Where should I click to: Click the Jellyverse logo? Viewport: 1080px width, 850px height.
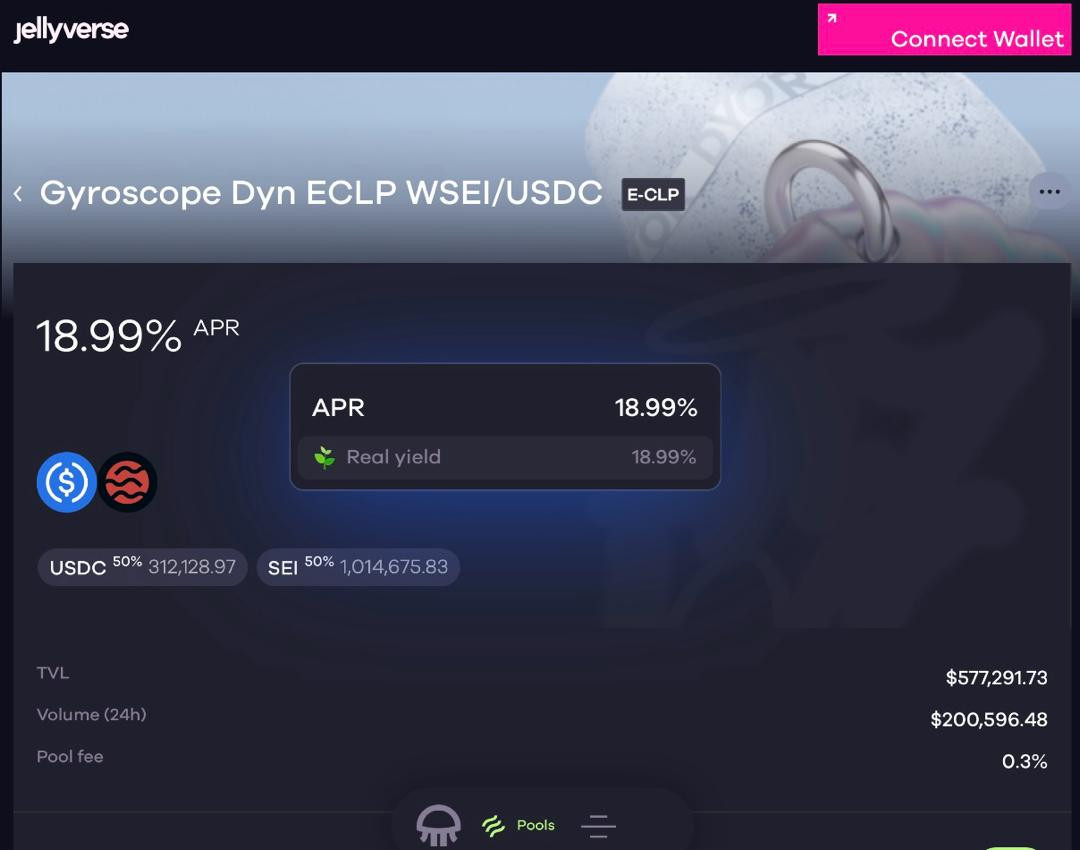(71, 30)
